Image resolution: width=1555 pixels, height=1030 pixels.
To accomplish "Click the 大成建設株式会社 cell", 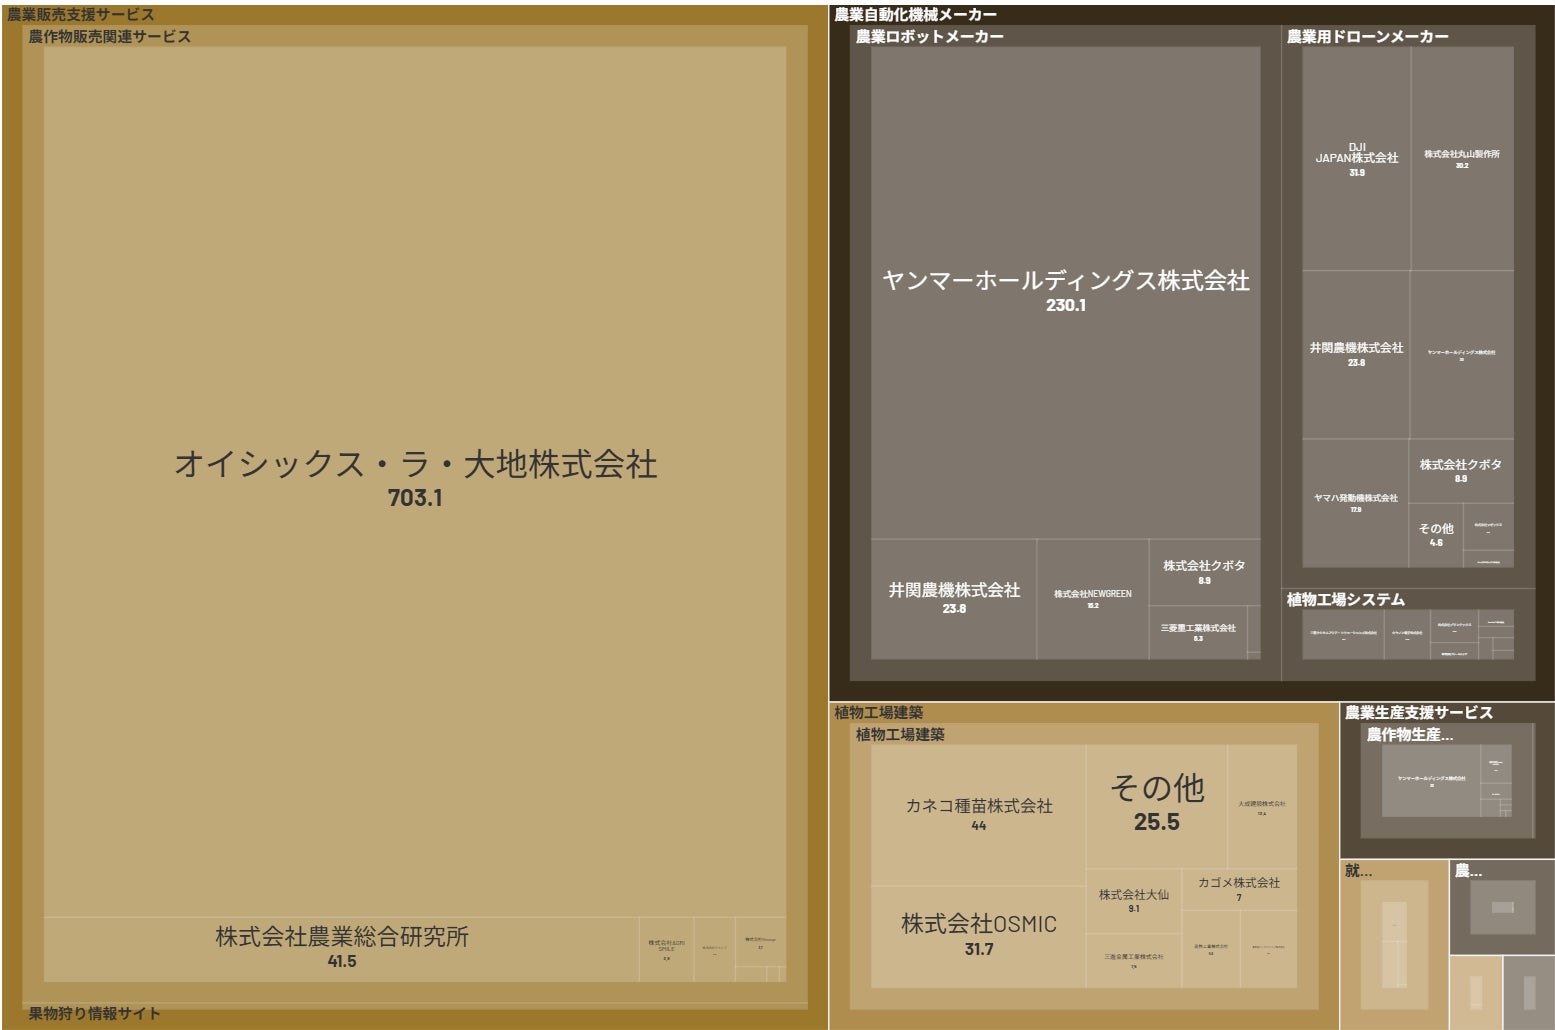I will point(1262,806).
